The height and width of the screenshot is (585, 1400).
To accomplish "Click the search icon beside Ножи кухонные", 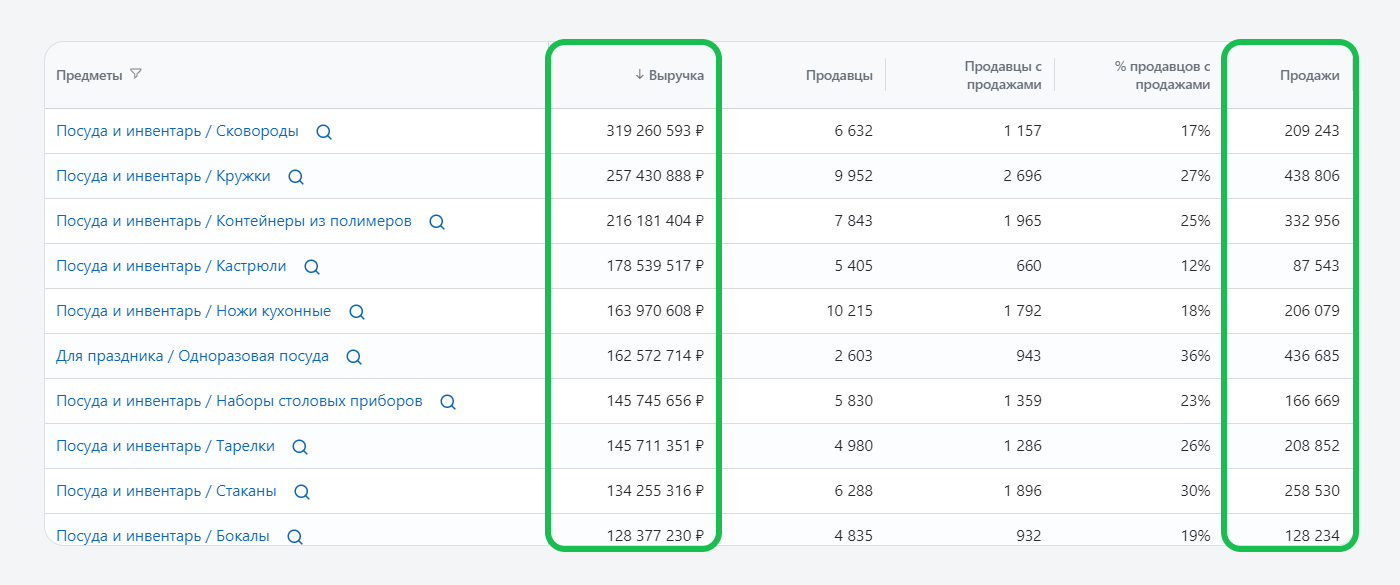I will point(357,312).
